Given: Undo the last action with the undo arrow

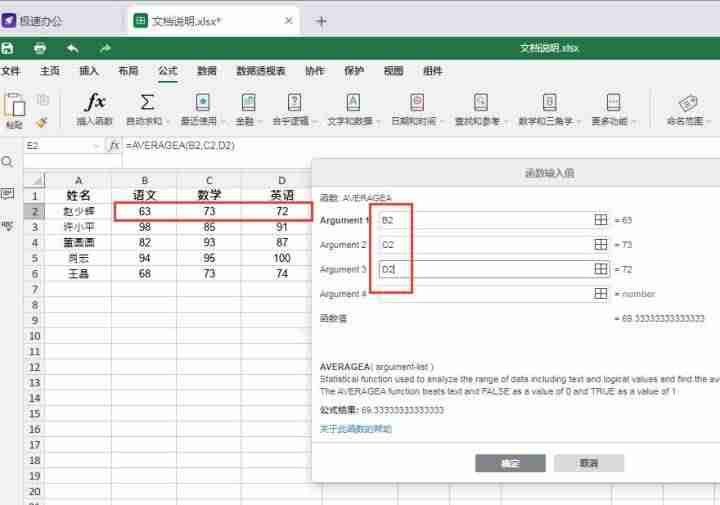Looking at the screenshot, I should (73, 48).
